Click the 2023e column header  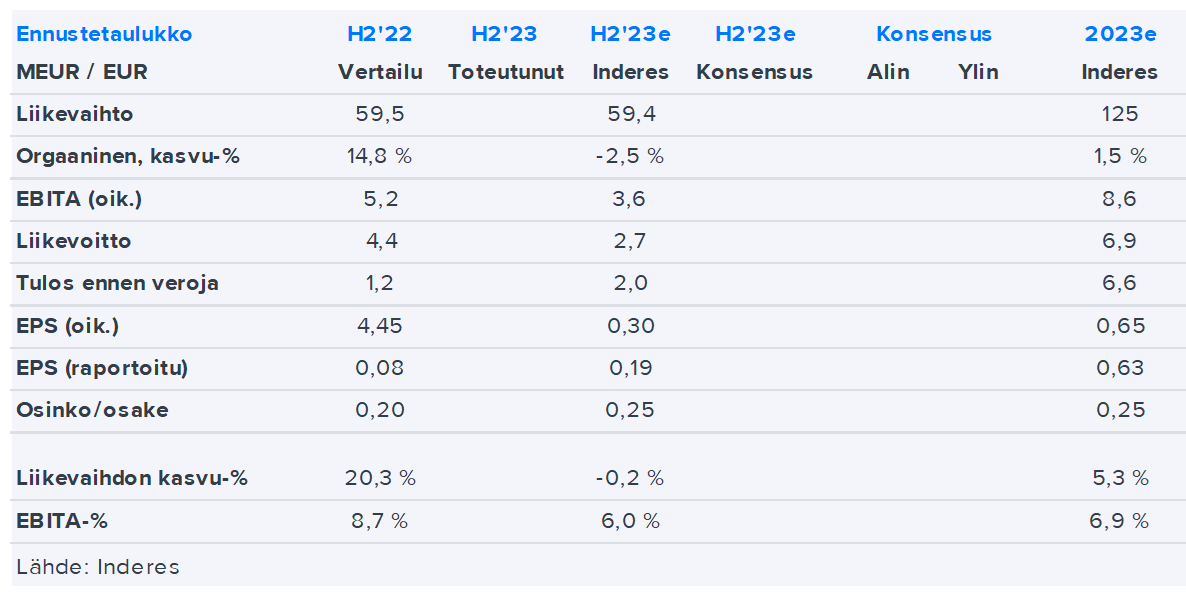1120,34
